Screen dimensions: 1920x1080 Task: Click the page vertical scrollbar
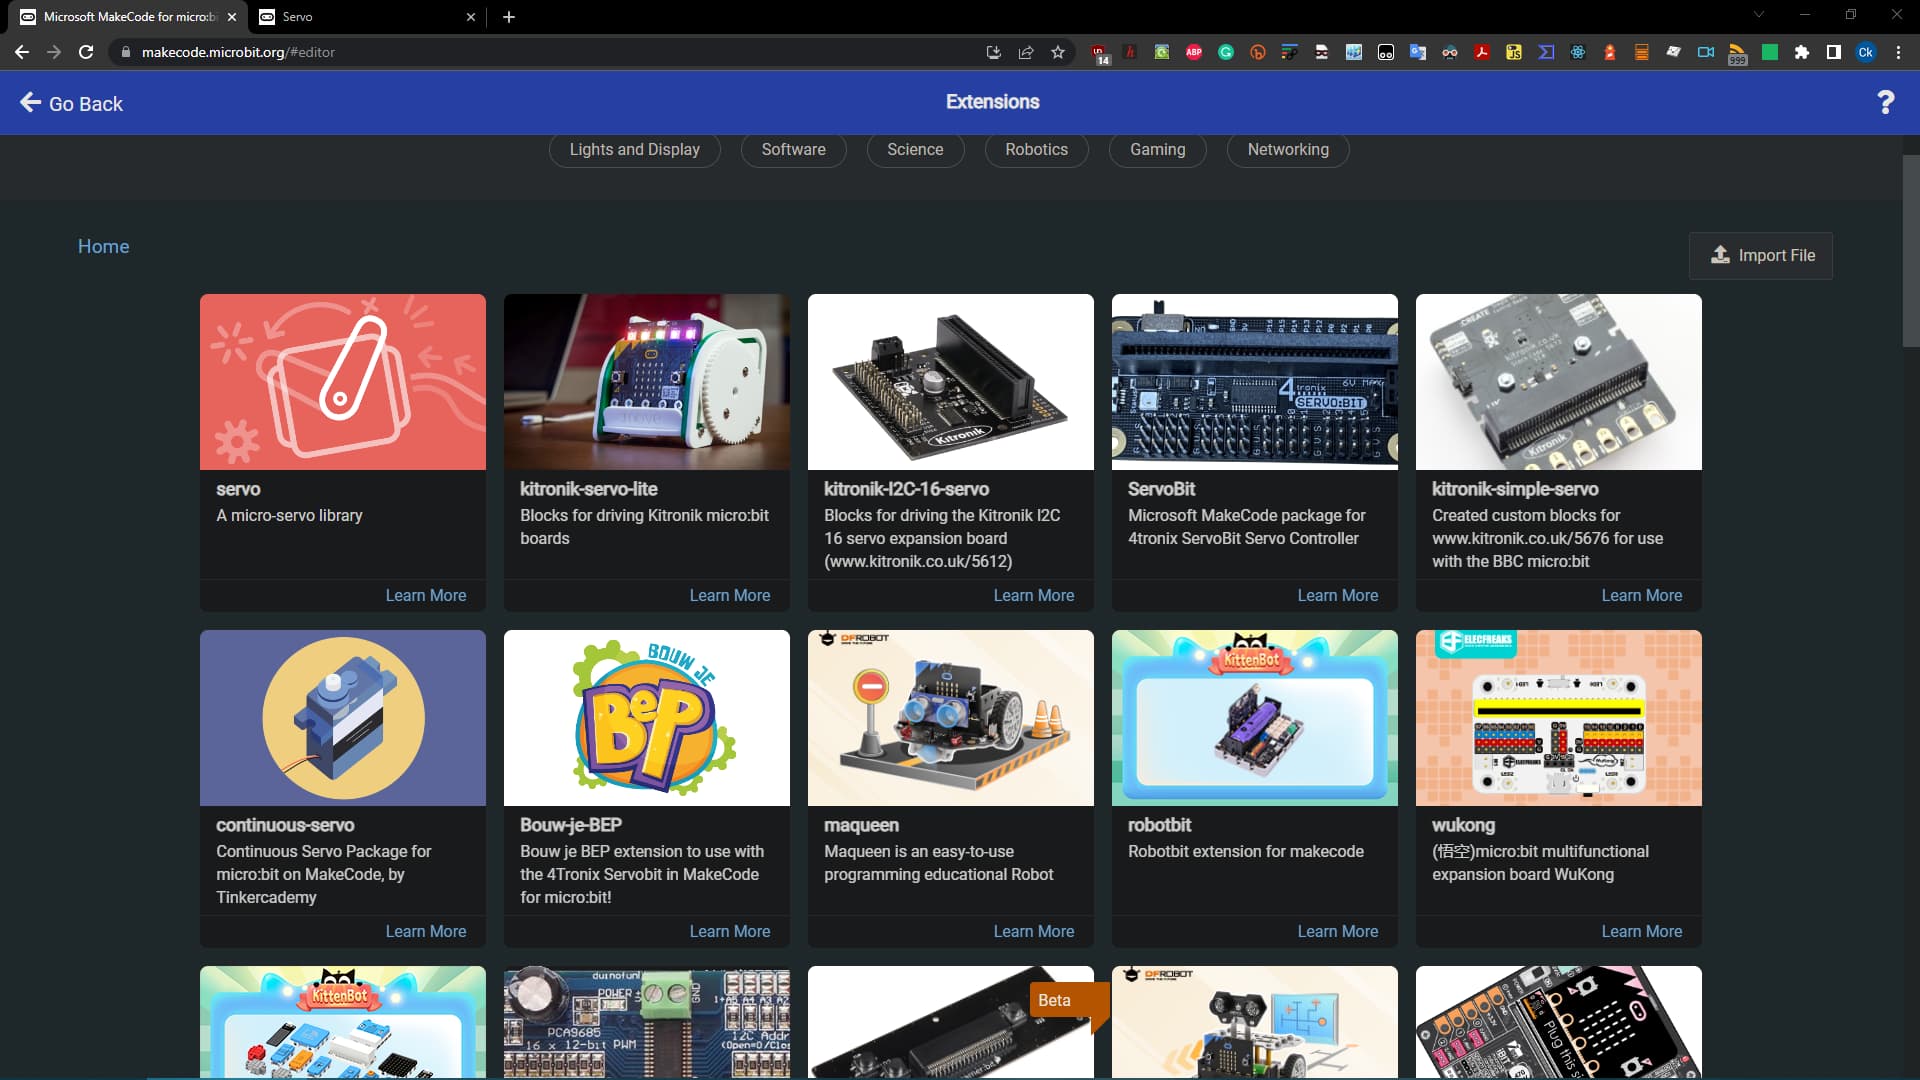(x=1911, y=250)
